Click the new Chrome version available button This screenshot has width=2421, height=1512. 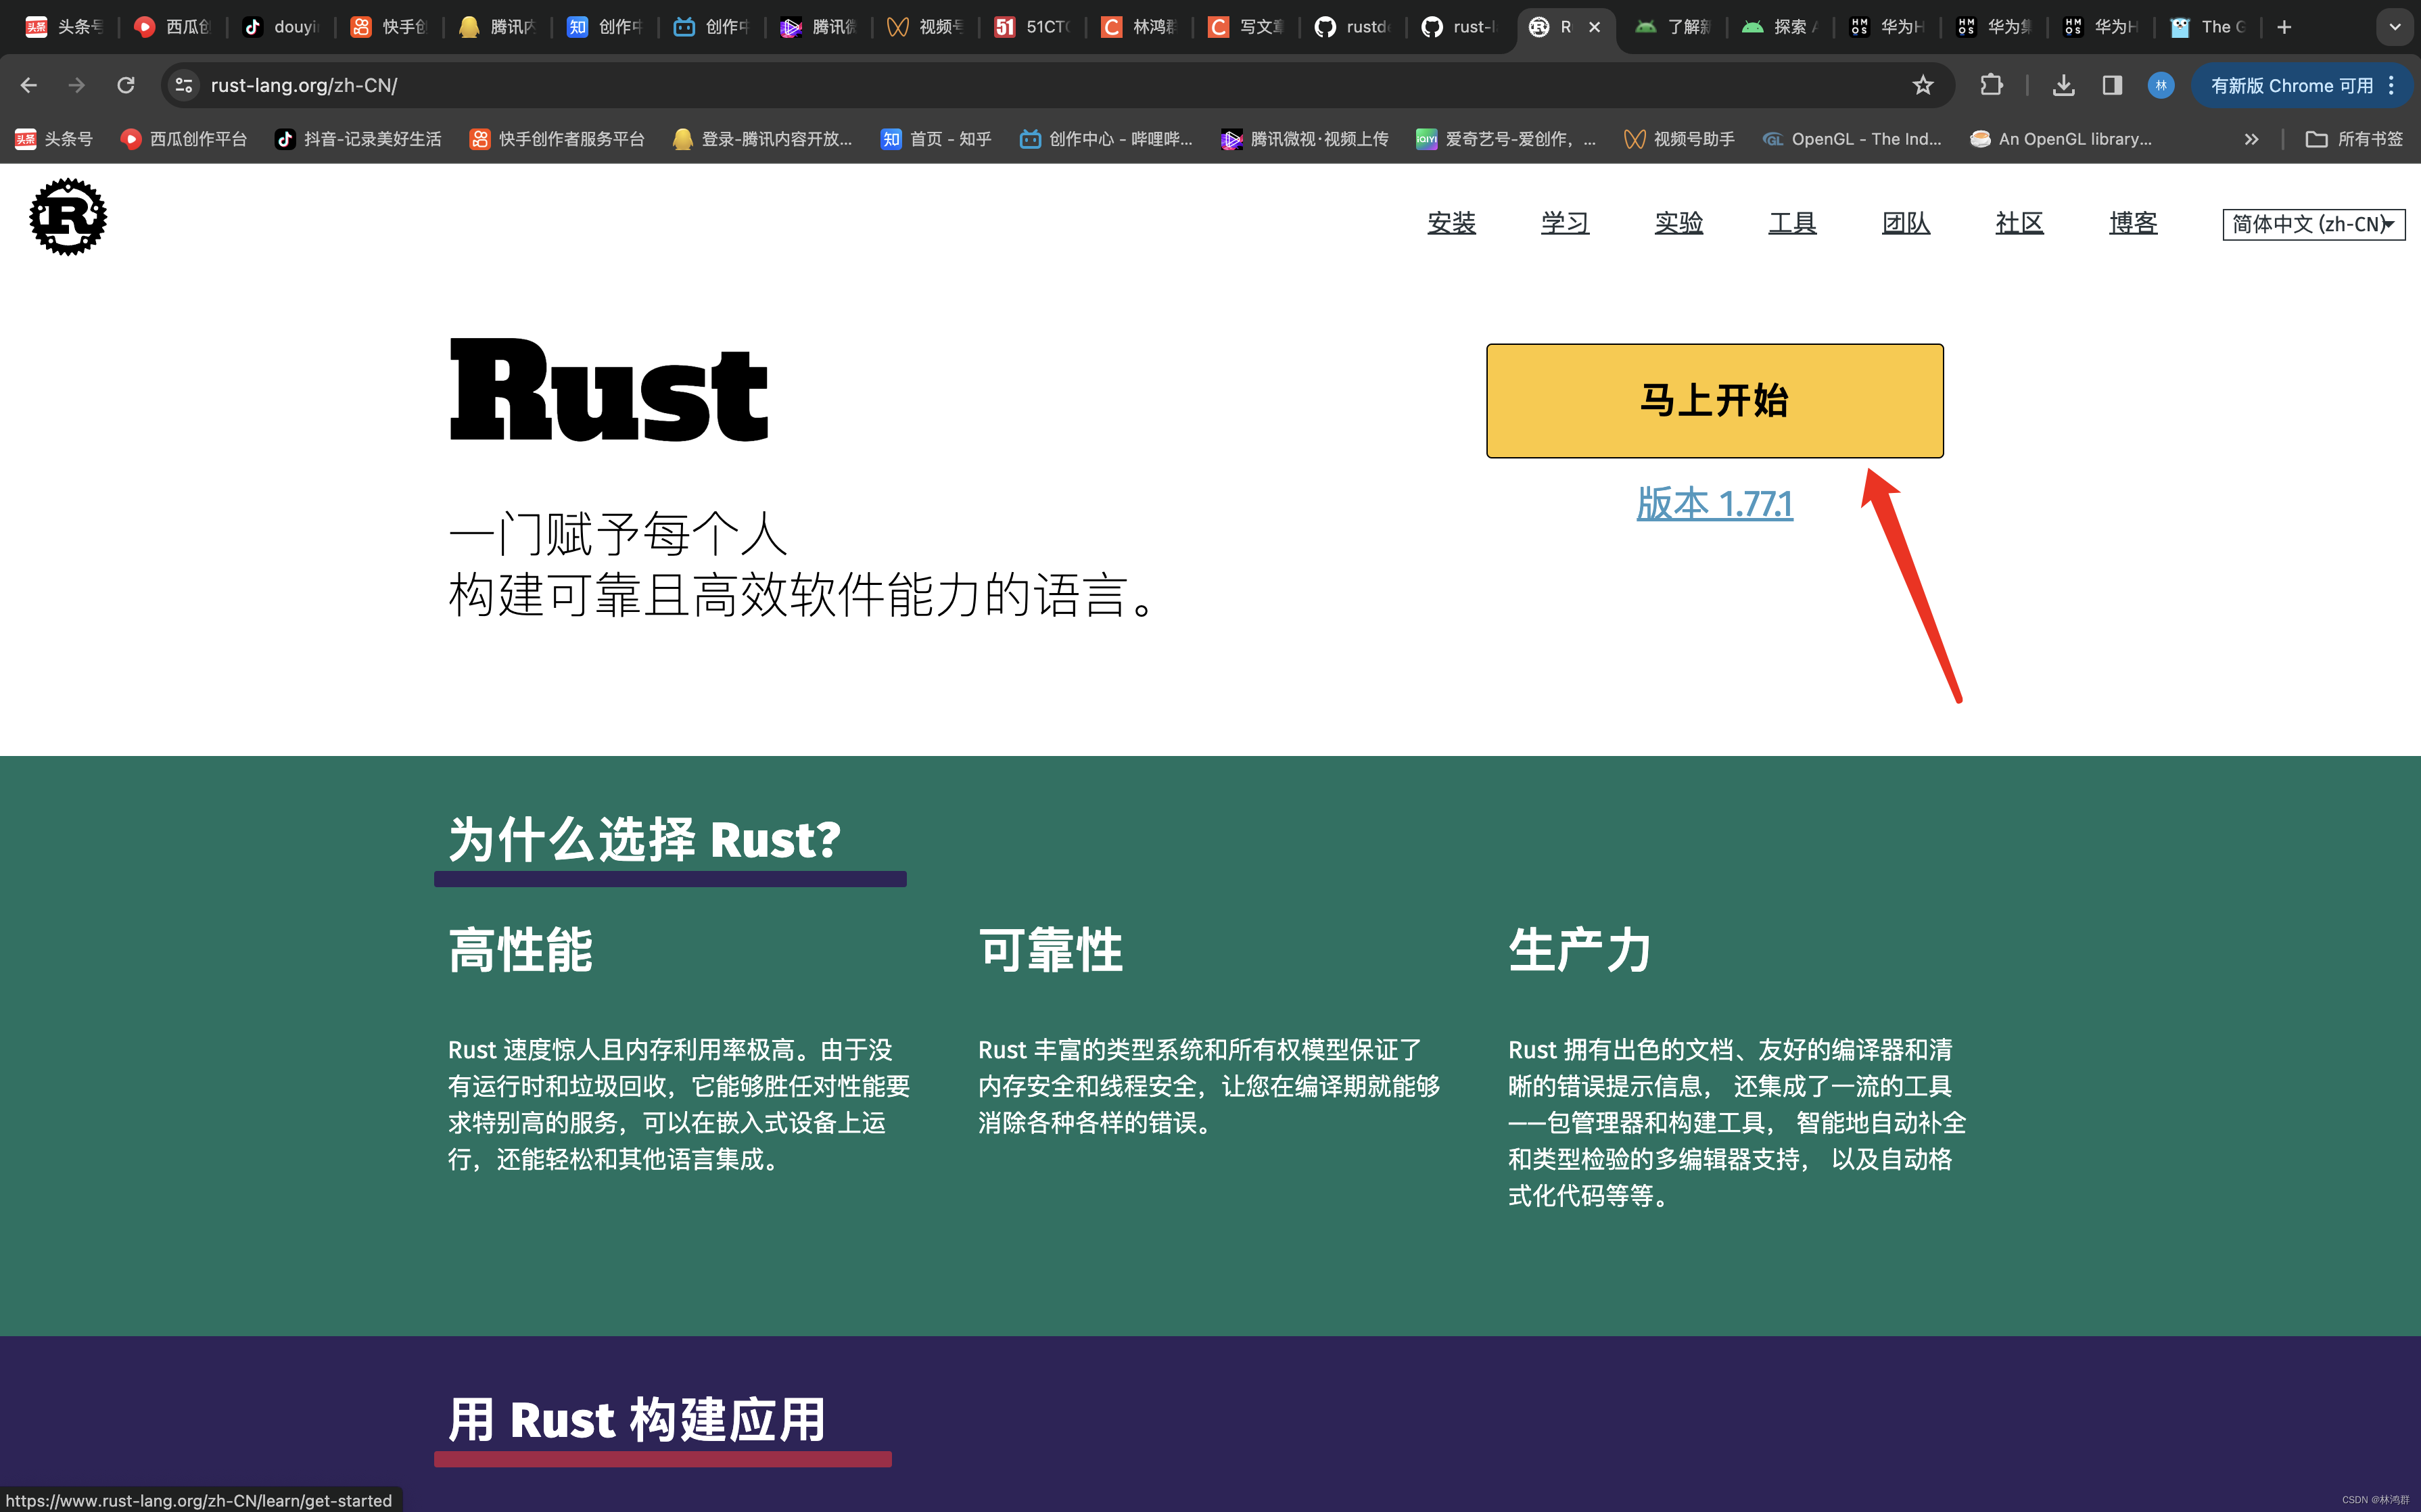(x=2302, y=85)
